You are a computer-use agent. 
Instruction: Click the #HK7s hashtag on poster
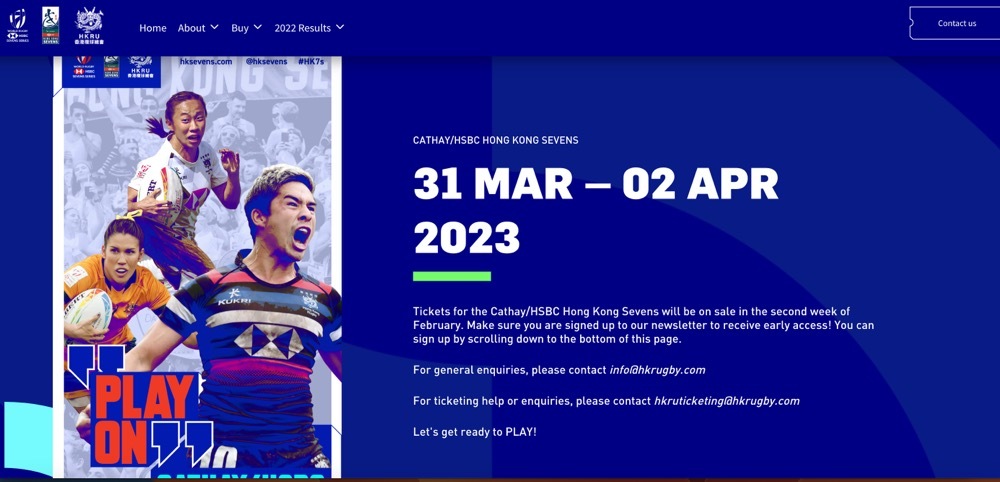(x=311, y=62)
